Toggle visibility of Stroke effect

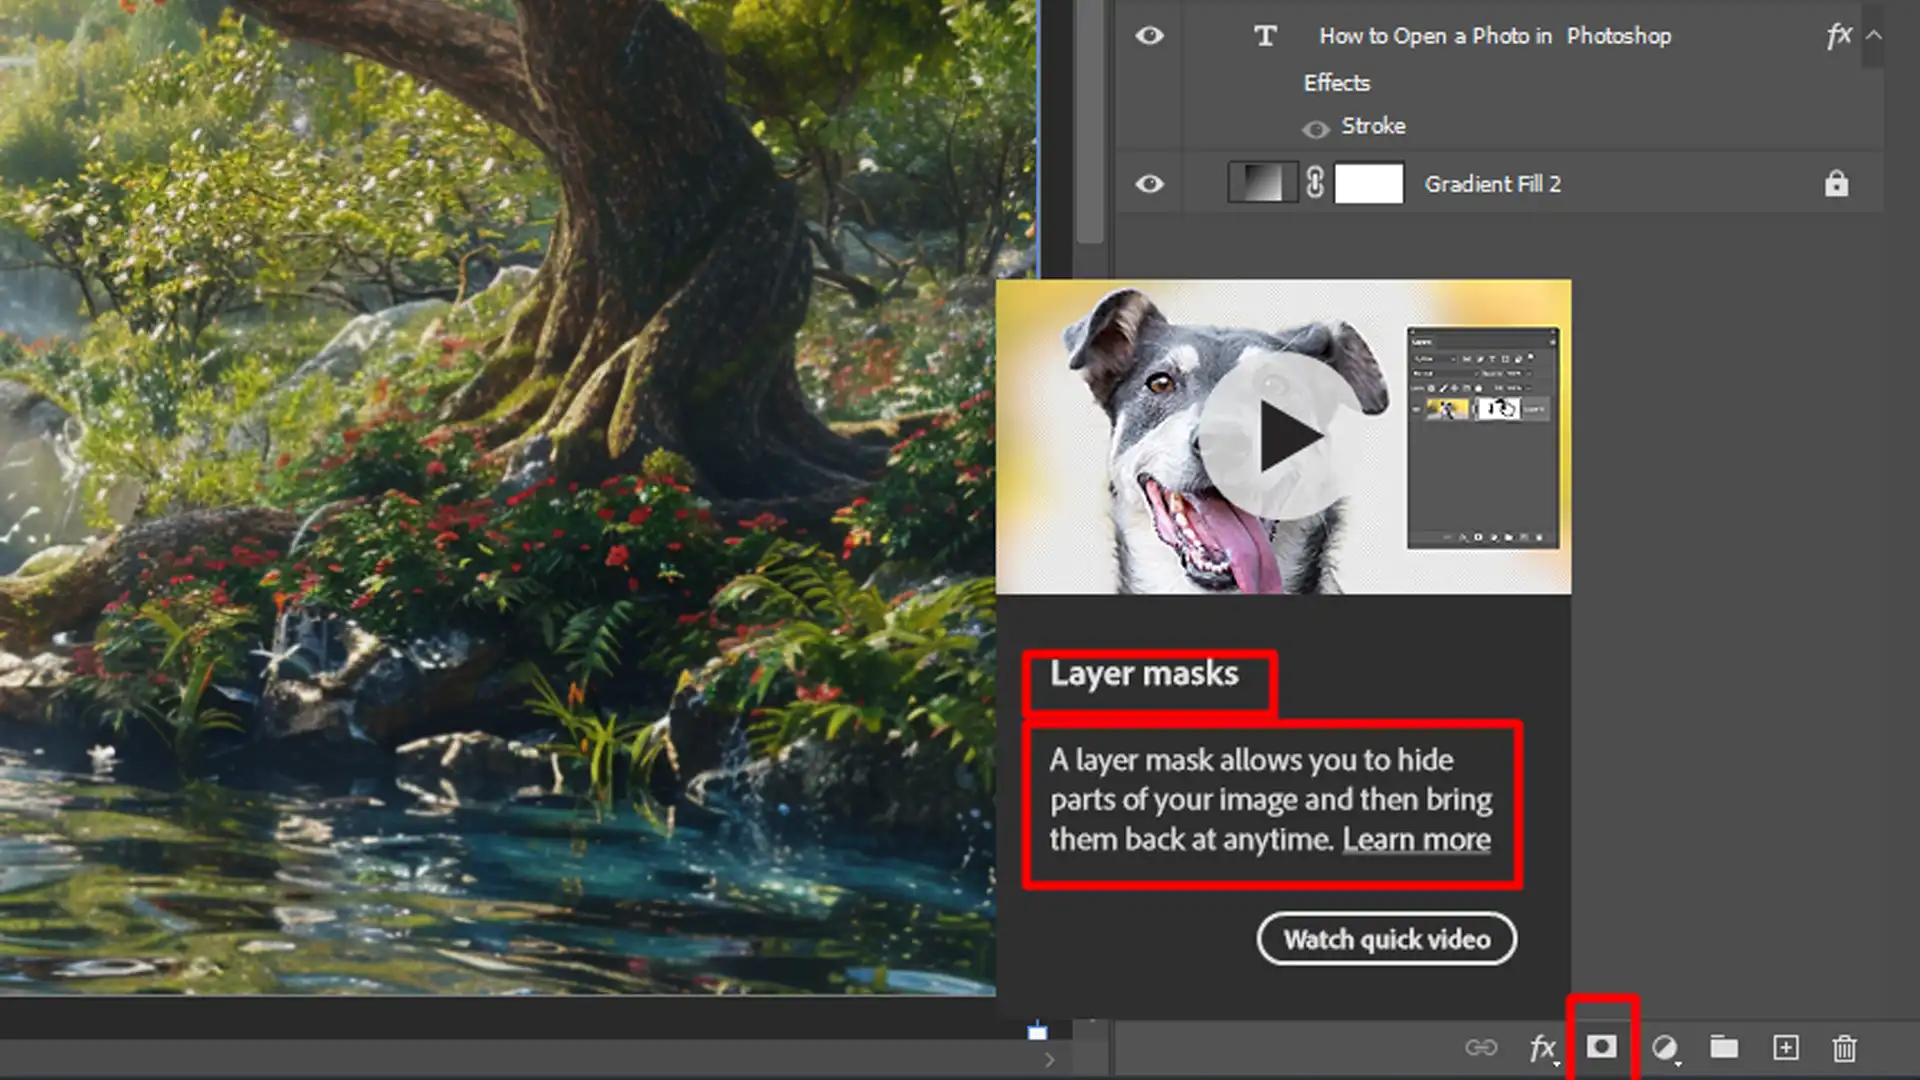1316,125
